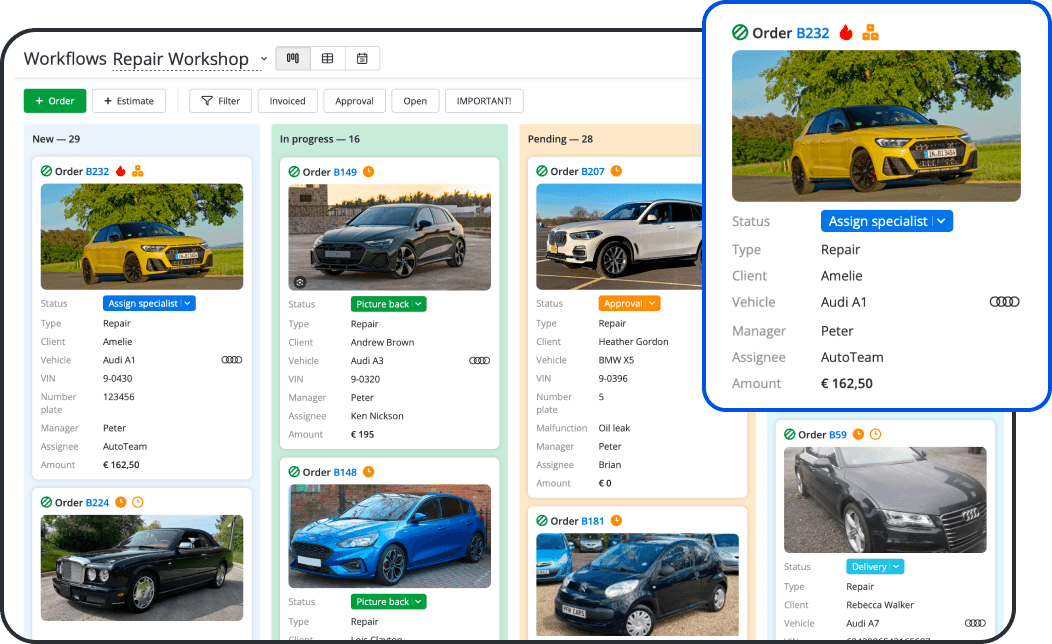1052x644 pixels.
Task: Open yellow Audi photo on board B232 card
Action: click(142, 237)
